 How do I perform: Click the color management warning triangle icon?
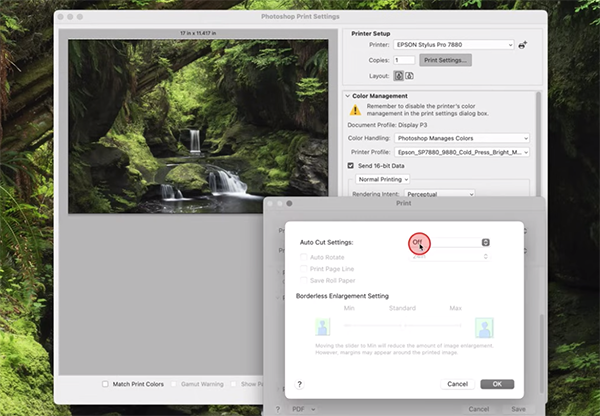coord(355,110)
